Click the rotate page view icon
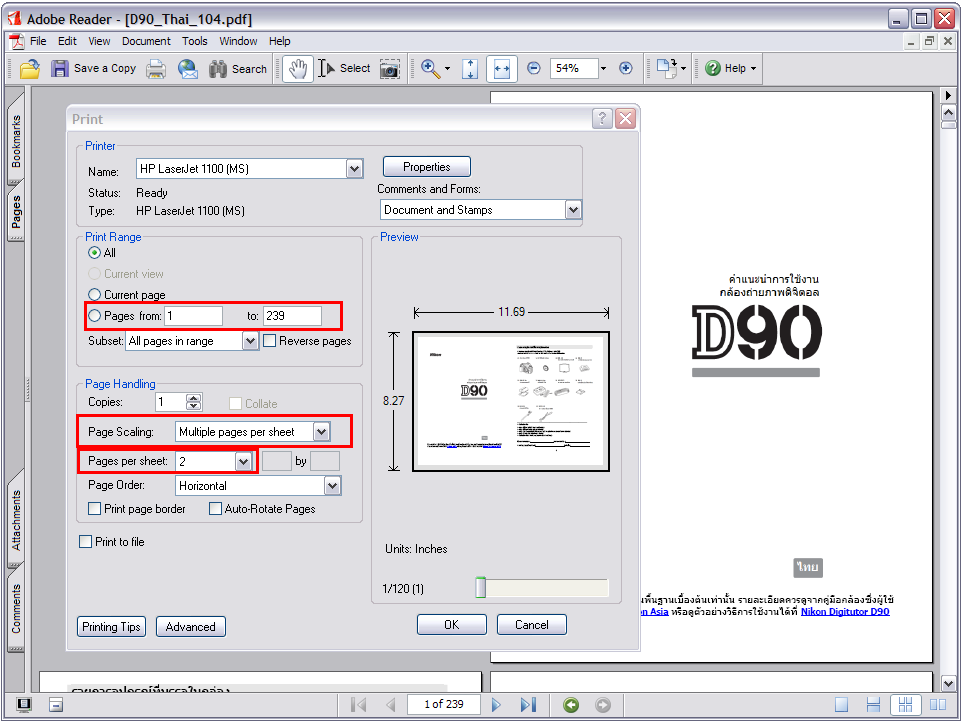Image resolution: width=964 pixels, height=723 pixels. click(666, 68)
